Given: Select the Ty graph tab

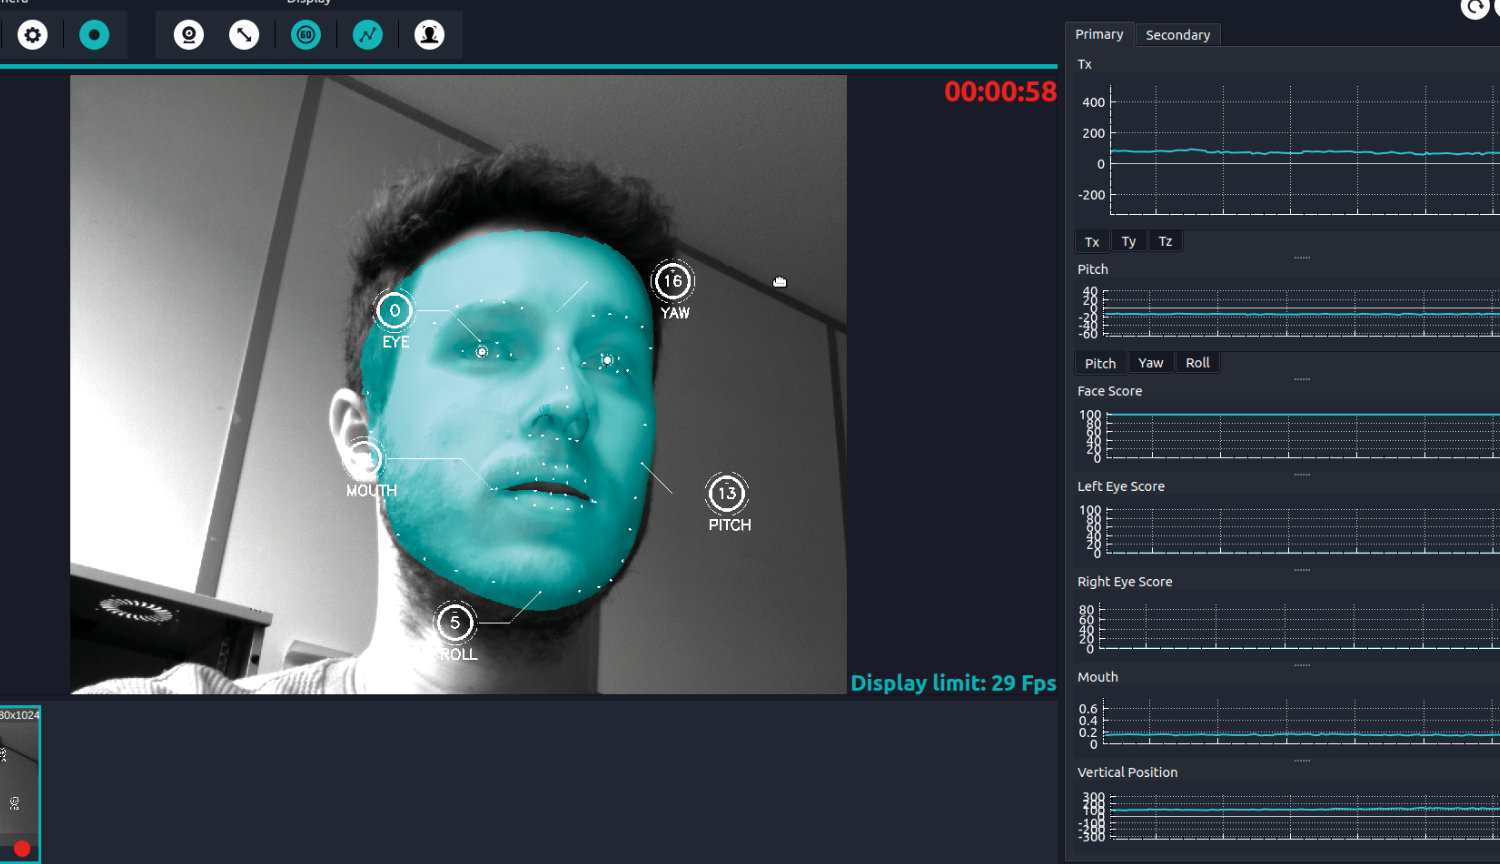Looking at the screenshot, I should click(1128, 242).
